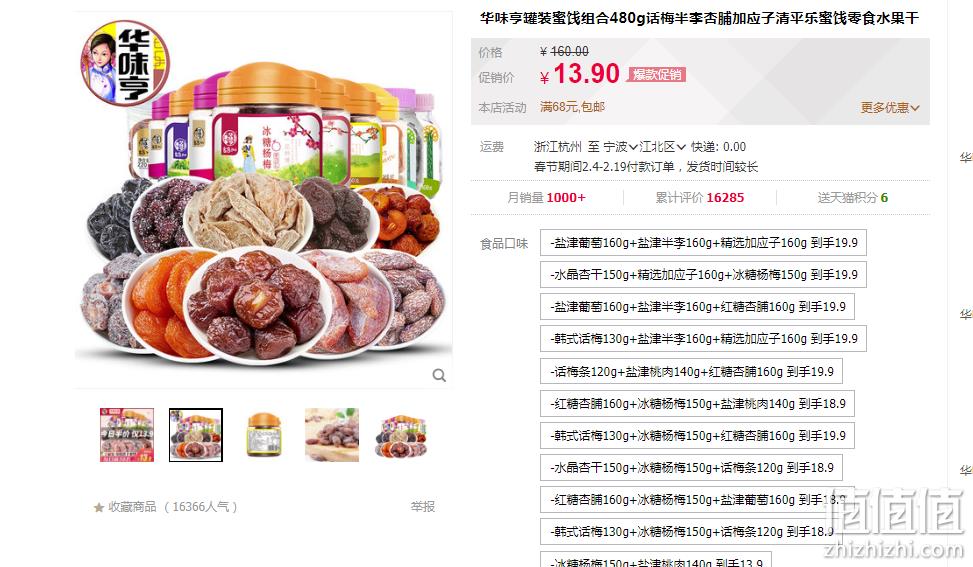Choose flavor 盐津葡萄+盐津半李+精选加应子
Image resolution: width=973 pixels, height=567 pixels.
tap(703, 243)
